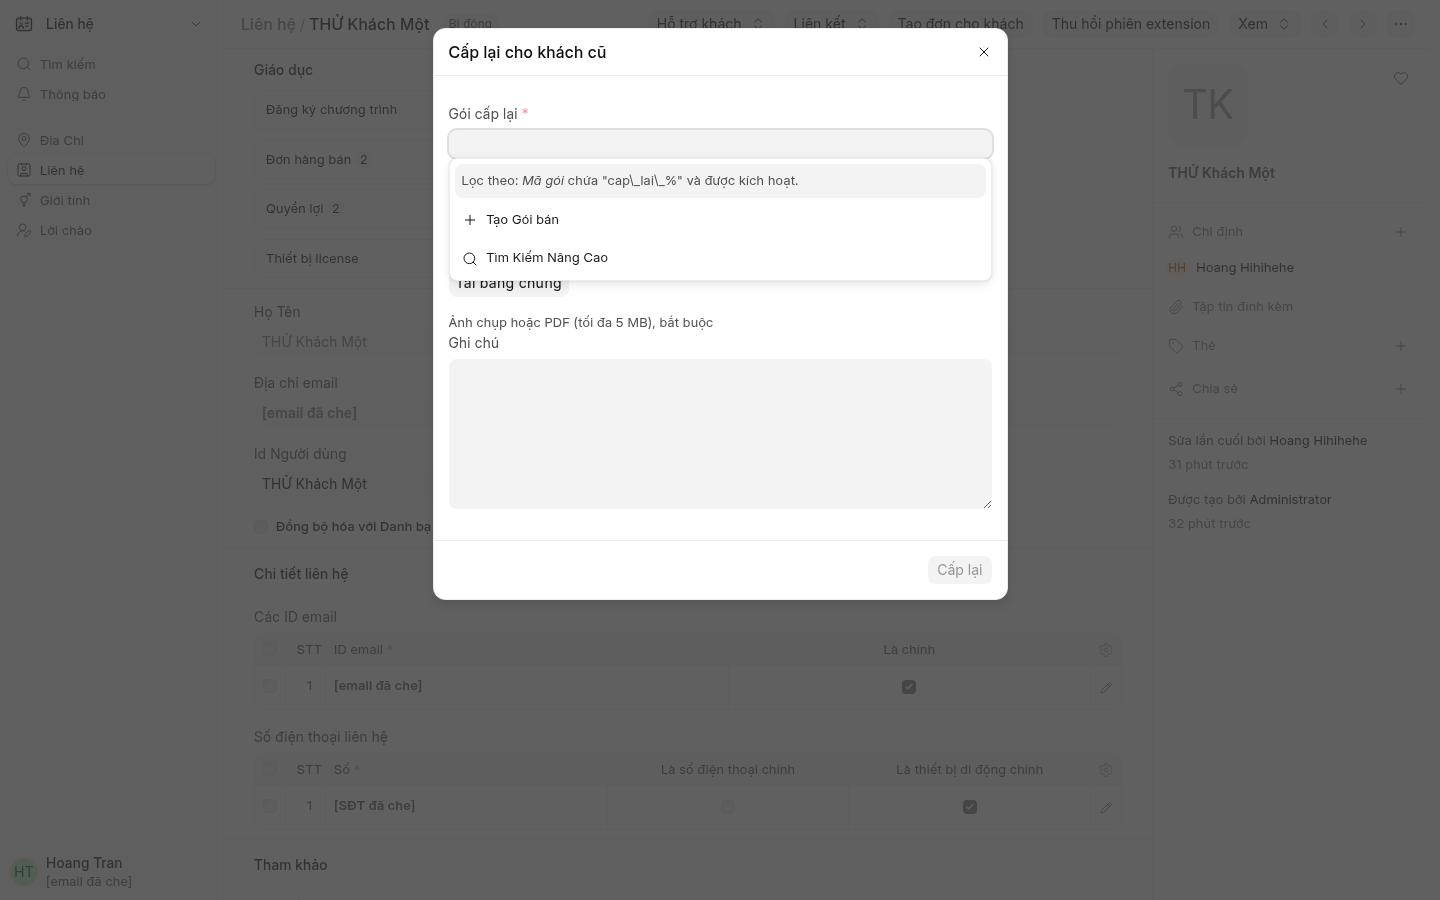
Task: Select Lời chào in the sidebar
Action: [111, 230]
